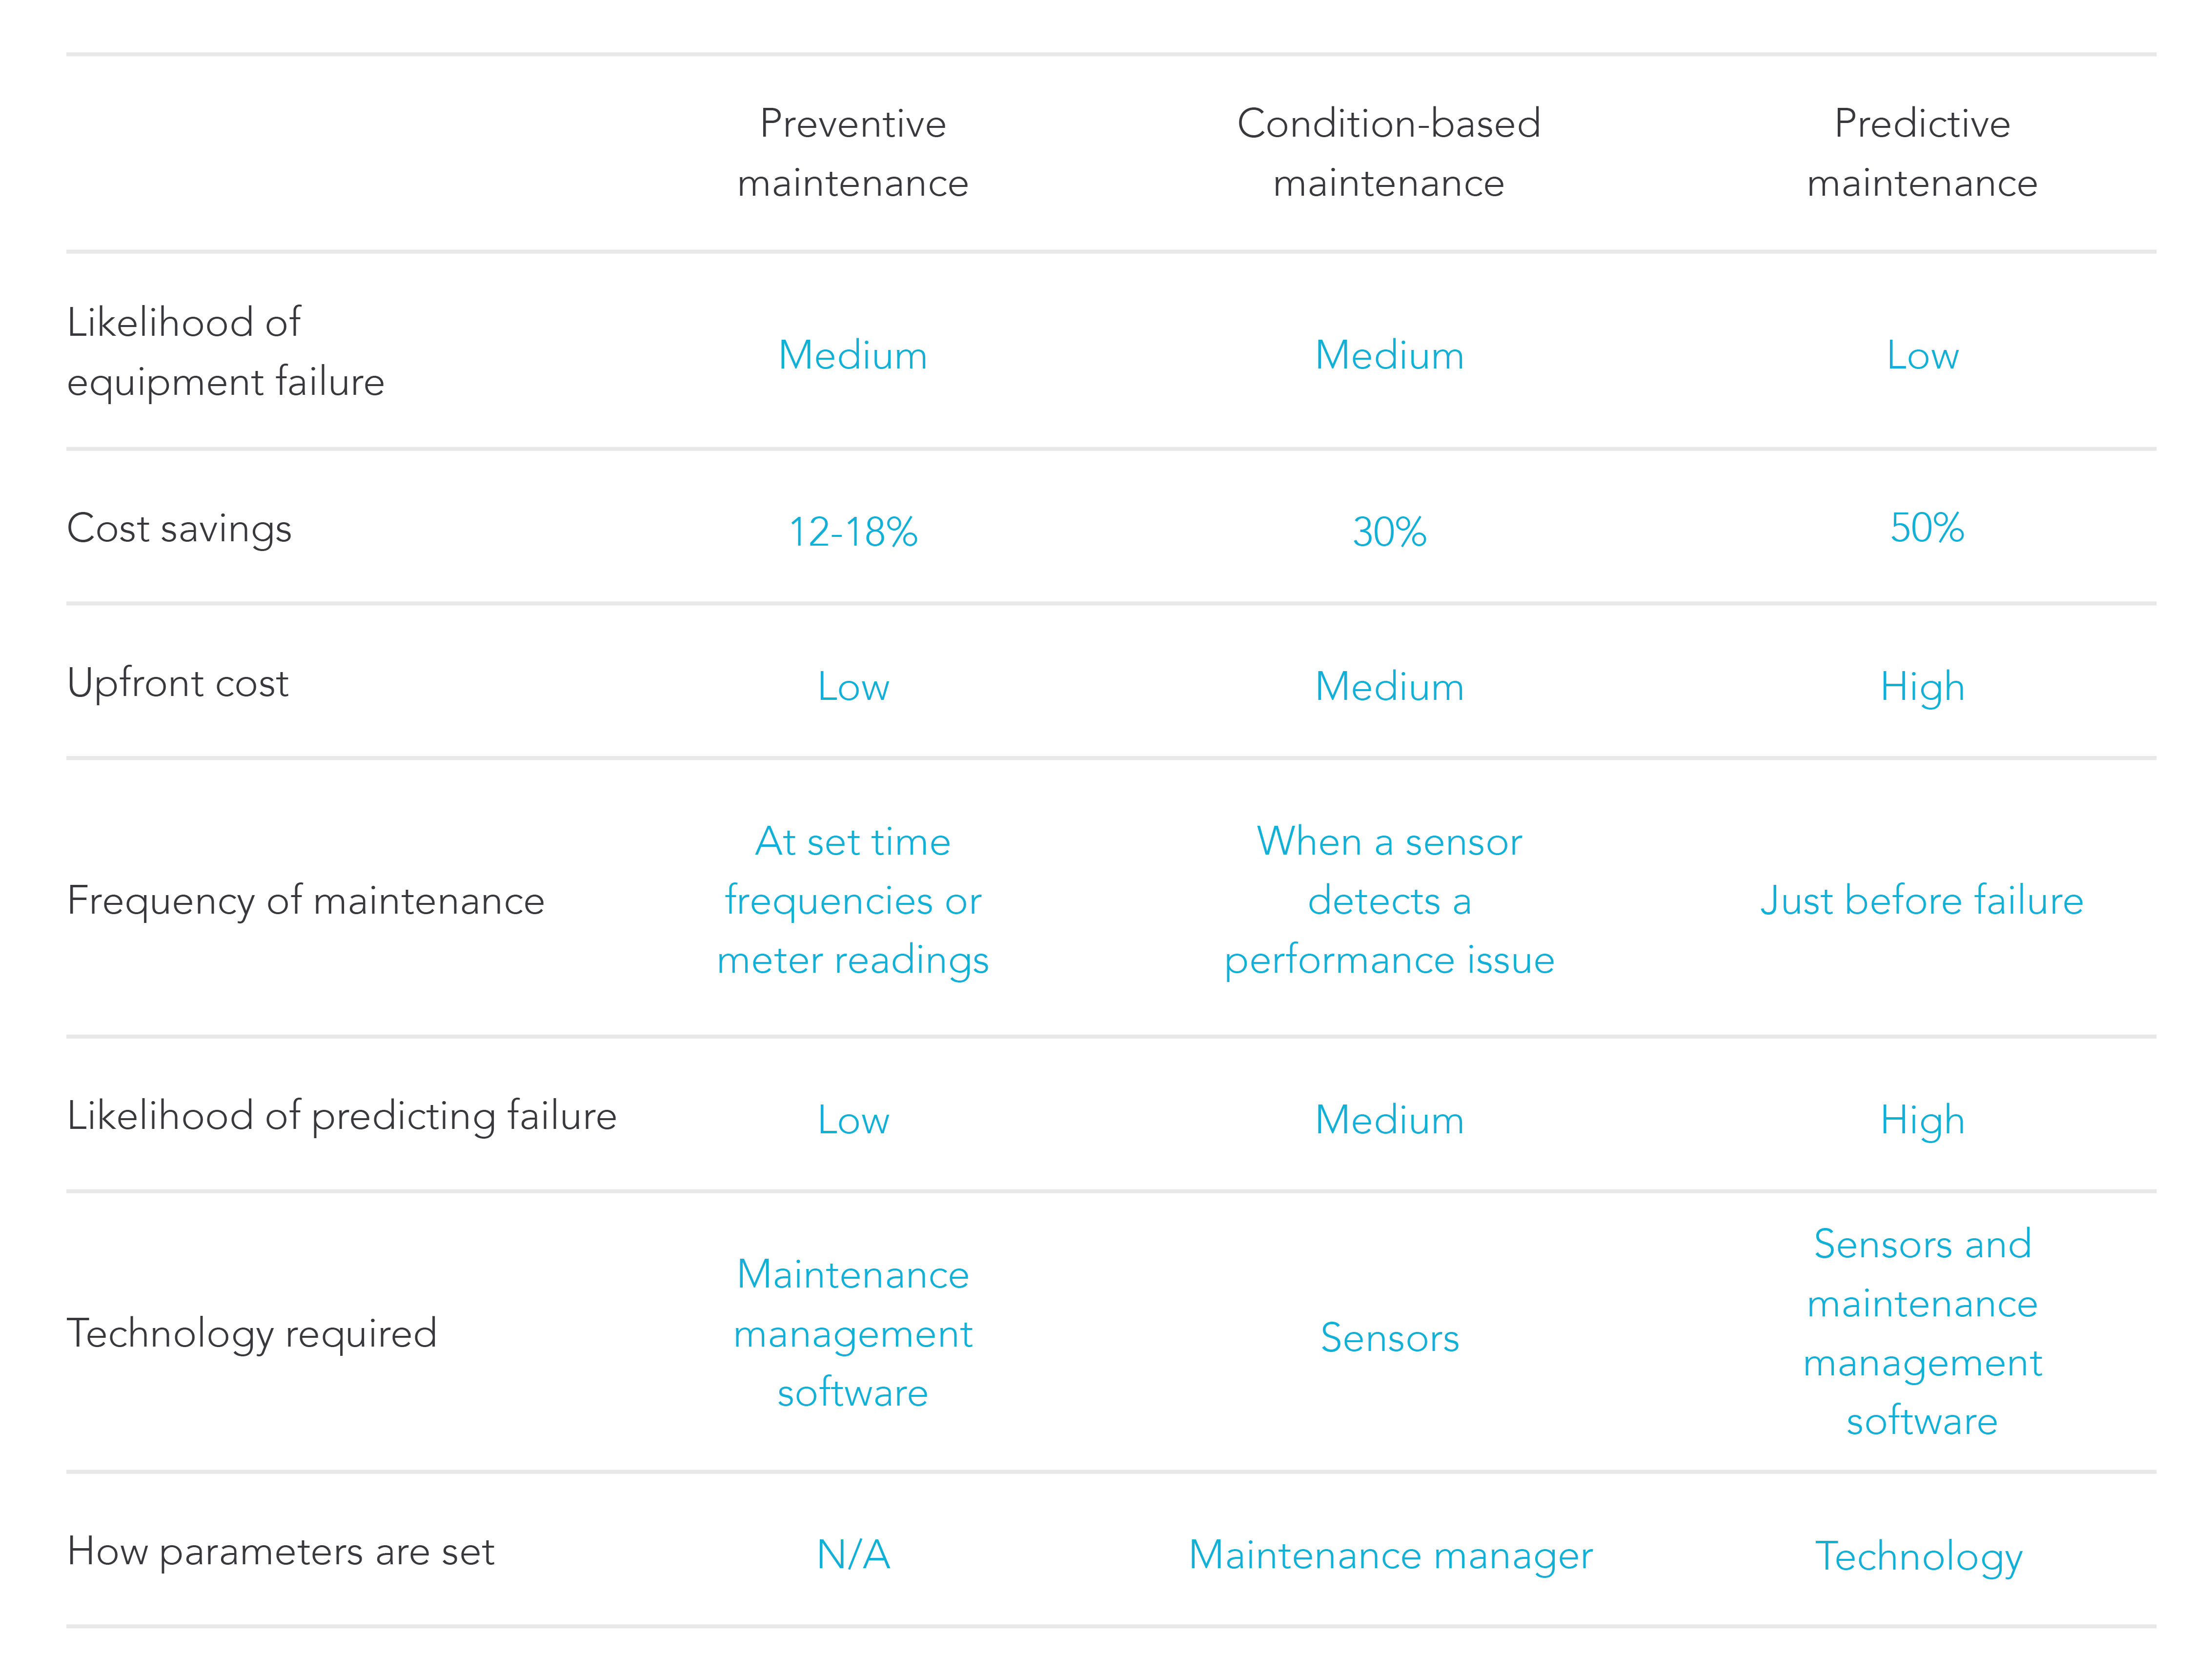Click the Frequency of maintenance row label
This screenshot has height=1677, width=2212.
tap(305, 901)
